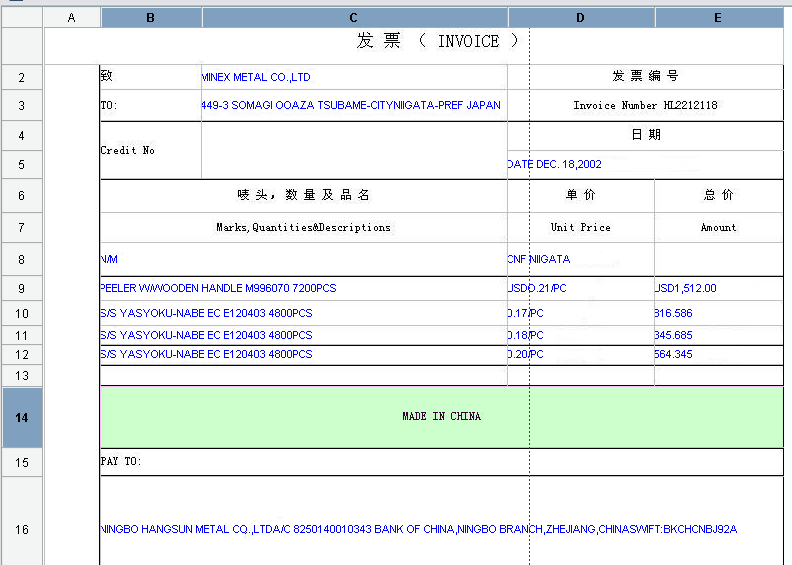Select the invoice title cell 发票 (INVOICE)
The height and width of the screenshot is (565, 792).
point(440,42)
